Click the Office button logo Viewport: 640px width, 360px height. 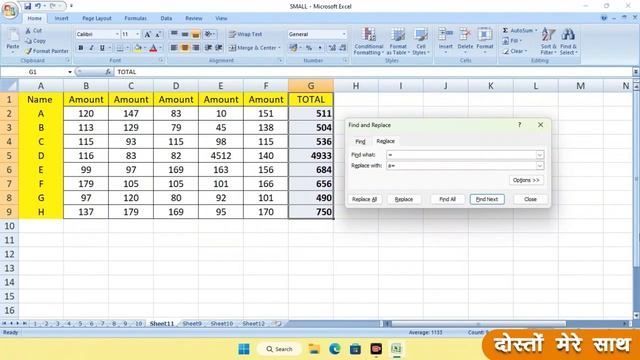10,10
